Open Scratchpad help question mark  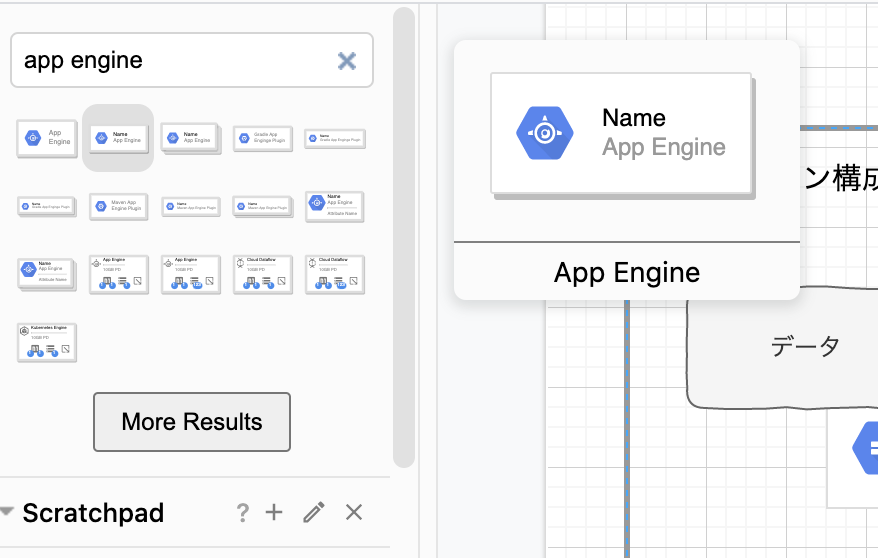(x=242, y=512)
